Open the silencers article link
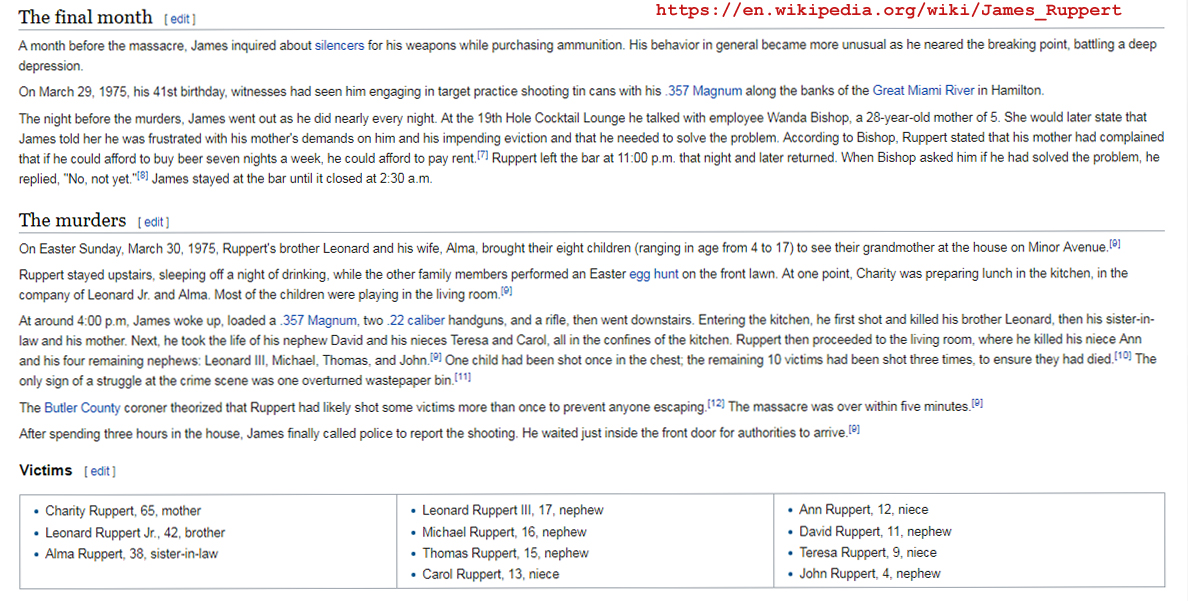The width and height of the screenshot is (1188, 601). pyautogui.click(x=339, y=46)
